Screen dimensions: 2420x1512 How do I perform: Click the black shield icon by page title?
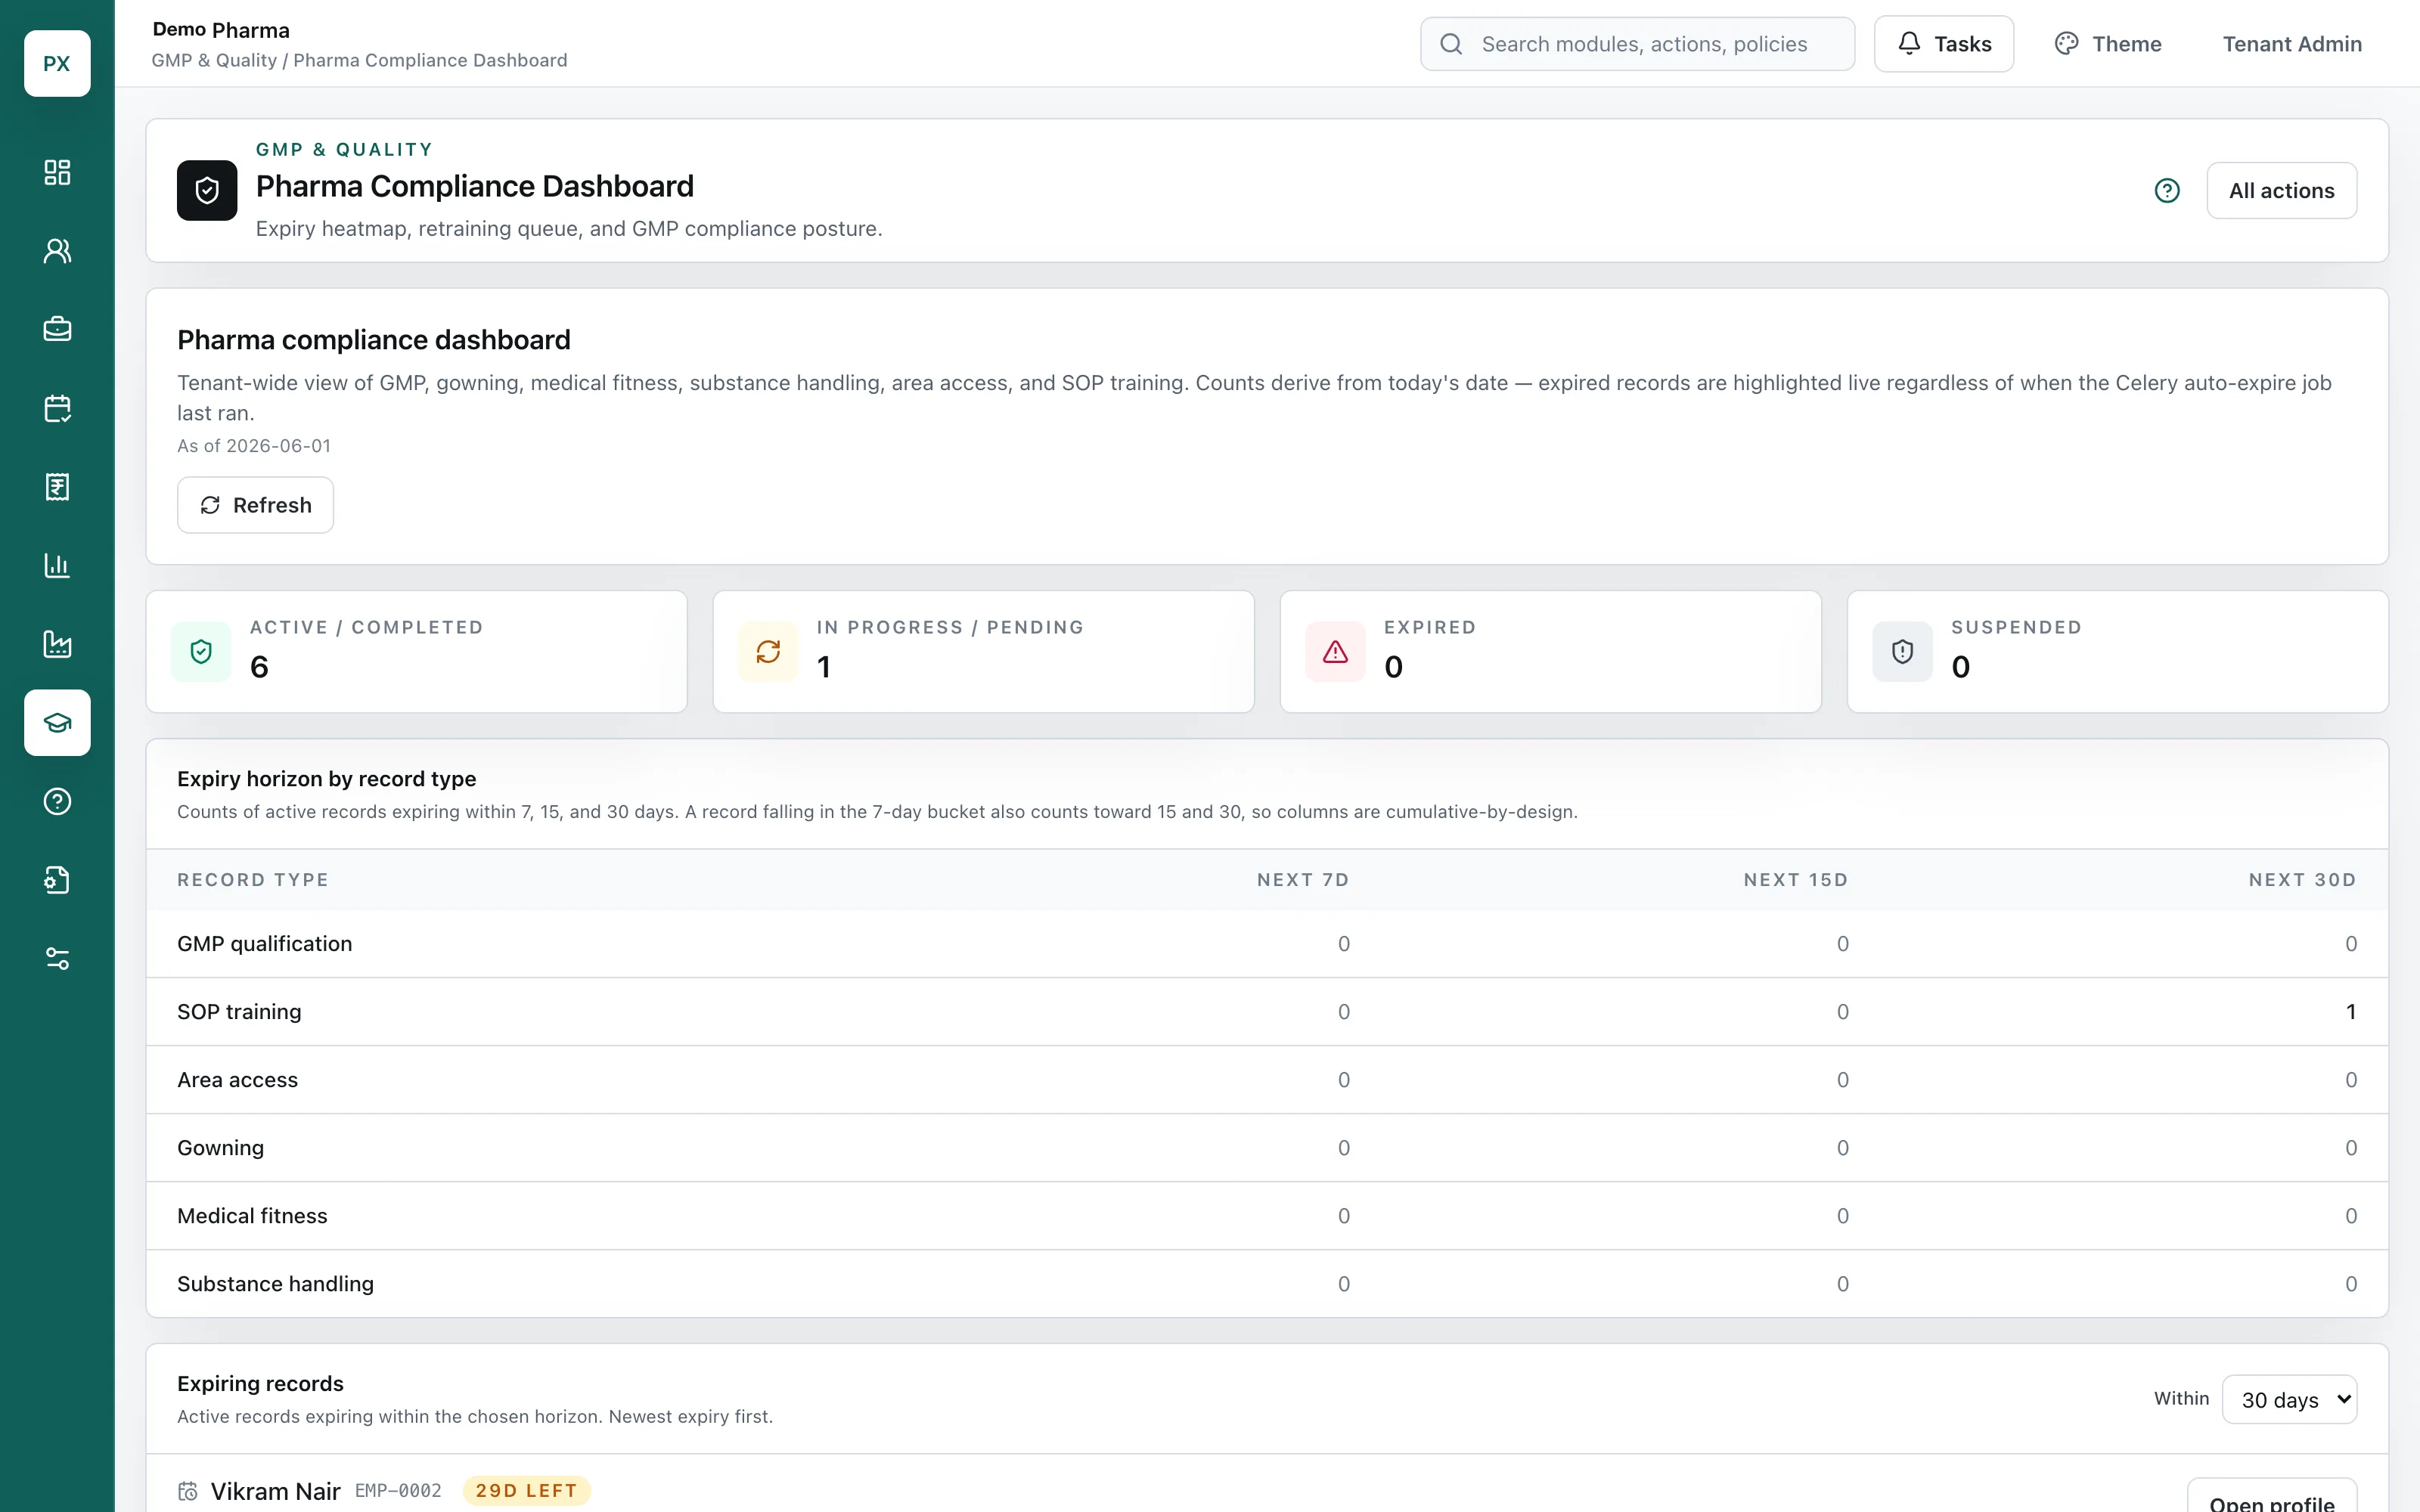click(x=207, y=190)
